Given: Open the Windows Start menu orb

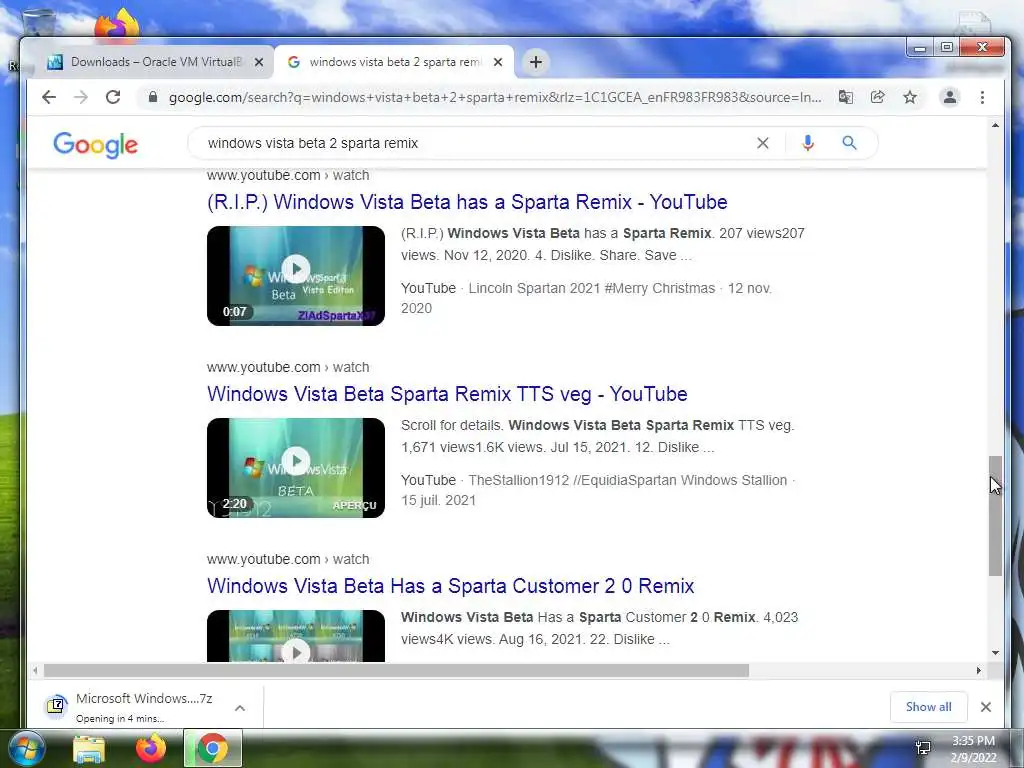Looking at the screenshot, I should coord(27,748).
